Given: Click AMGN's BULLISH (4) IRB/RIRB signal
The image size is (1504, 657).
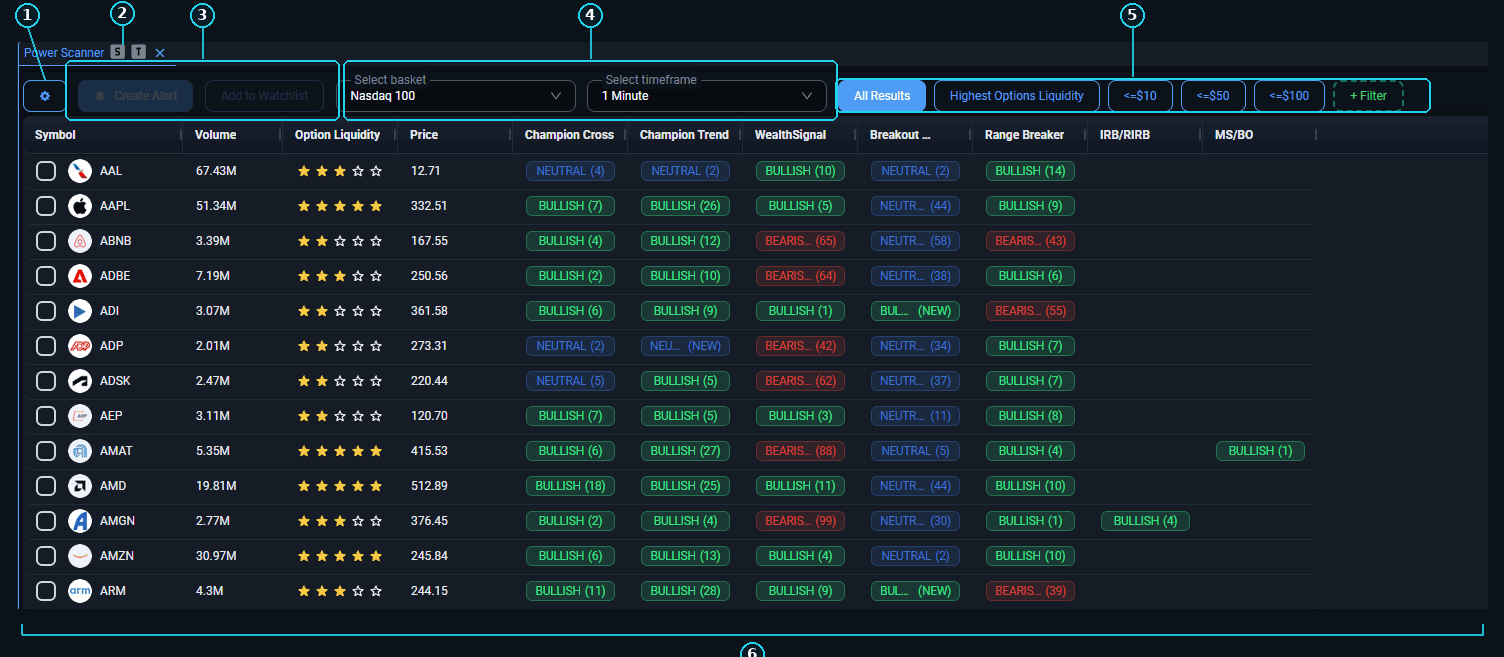Looking at the screenshot, I should pyautogui.click(x=1145, y=521).
